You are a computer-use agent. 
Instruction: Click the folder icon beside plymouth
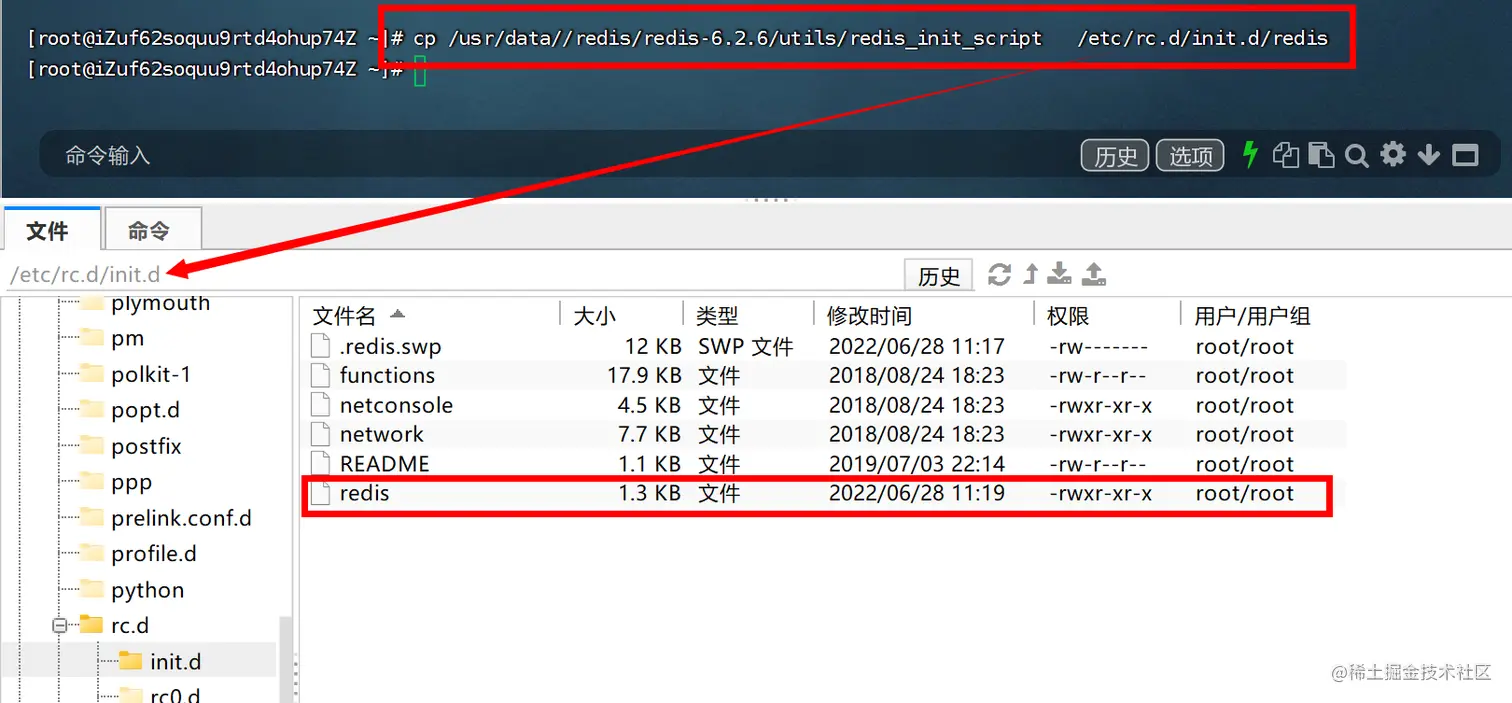tap(91, 303)
